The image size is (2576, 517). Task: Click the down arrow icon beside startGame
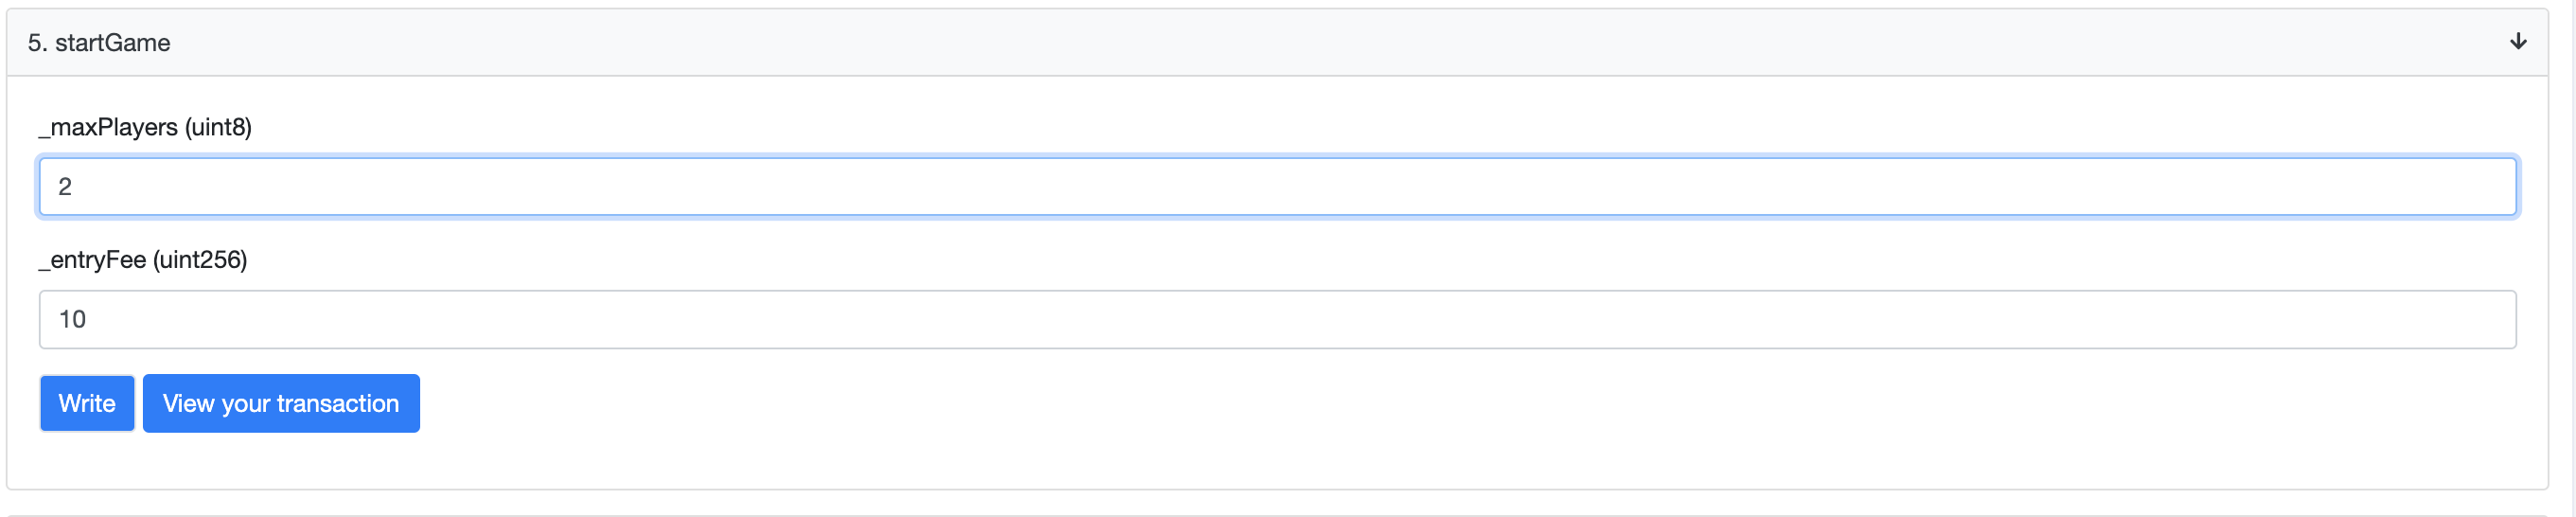(2517, 41)
